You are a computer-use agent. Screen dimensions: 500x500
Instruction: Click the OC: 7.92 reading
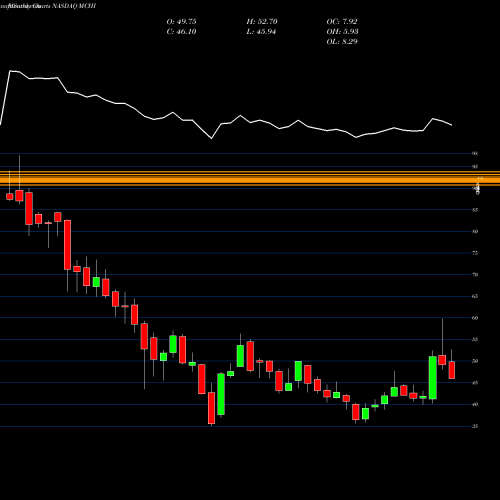click(x=342, y=22)
